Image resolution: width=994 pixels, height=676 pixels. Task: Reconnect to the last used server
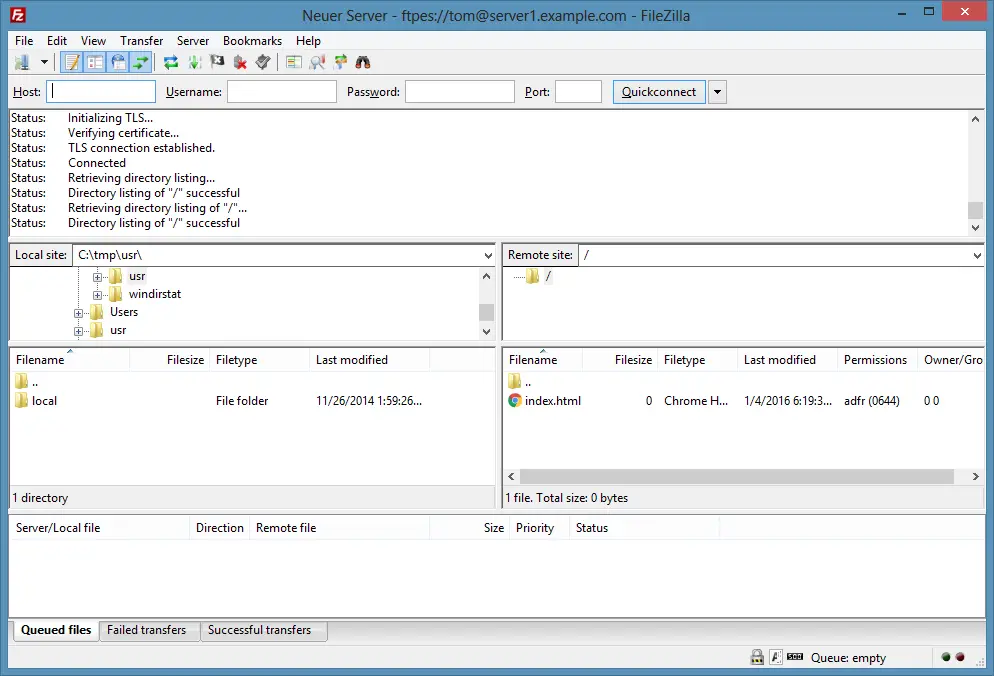pyautogui.click(x=262, y=62)
